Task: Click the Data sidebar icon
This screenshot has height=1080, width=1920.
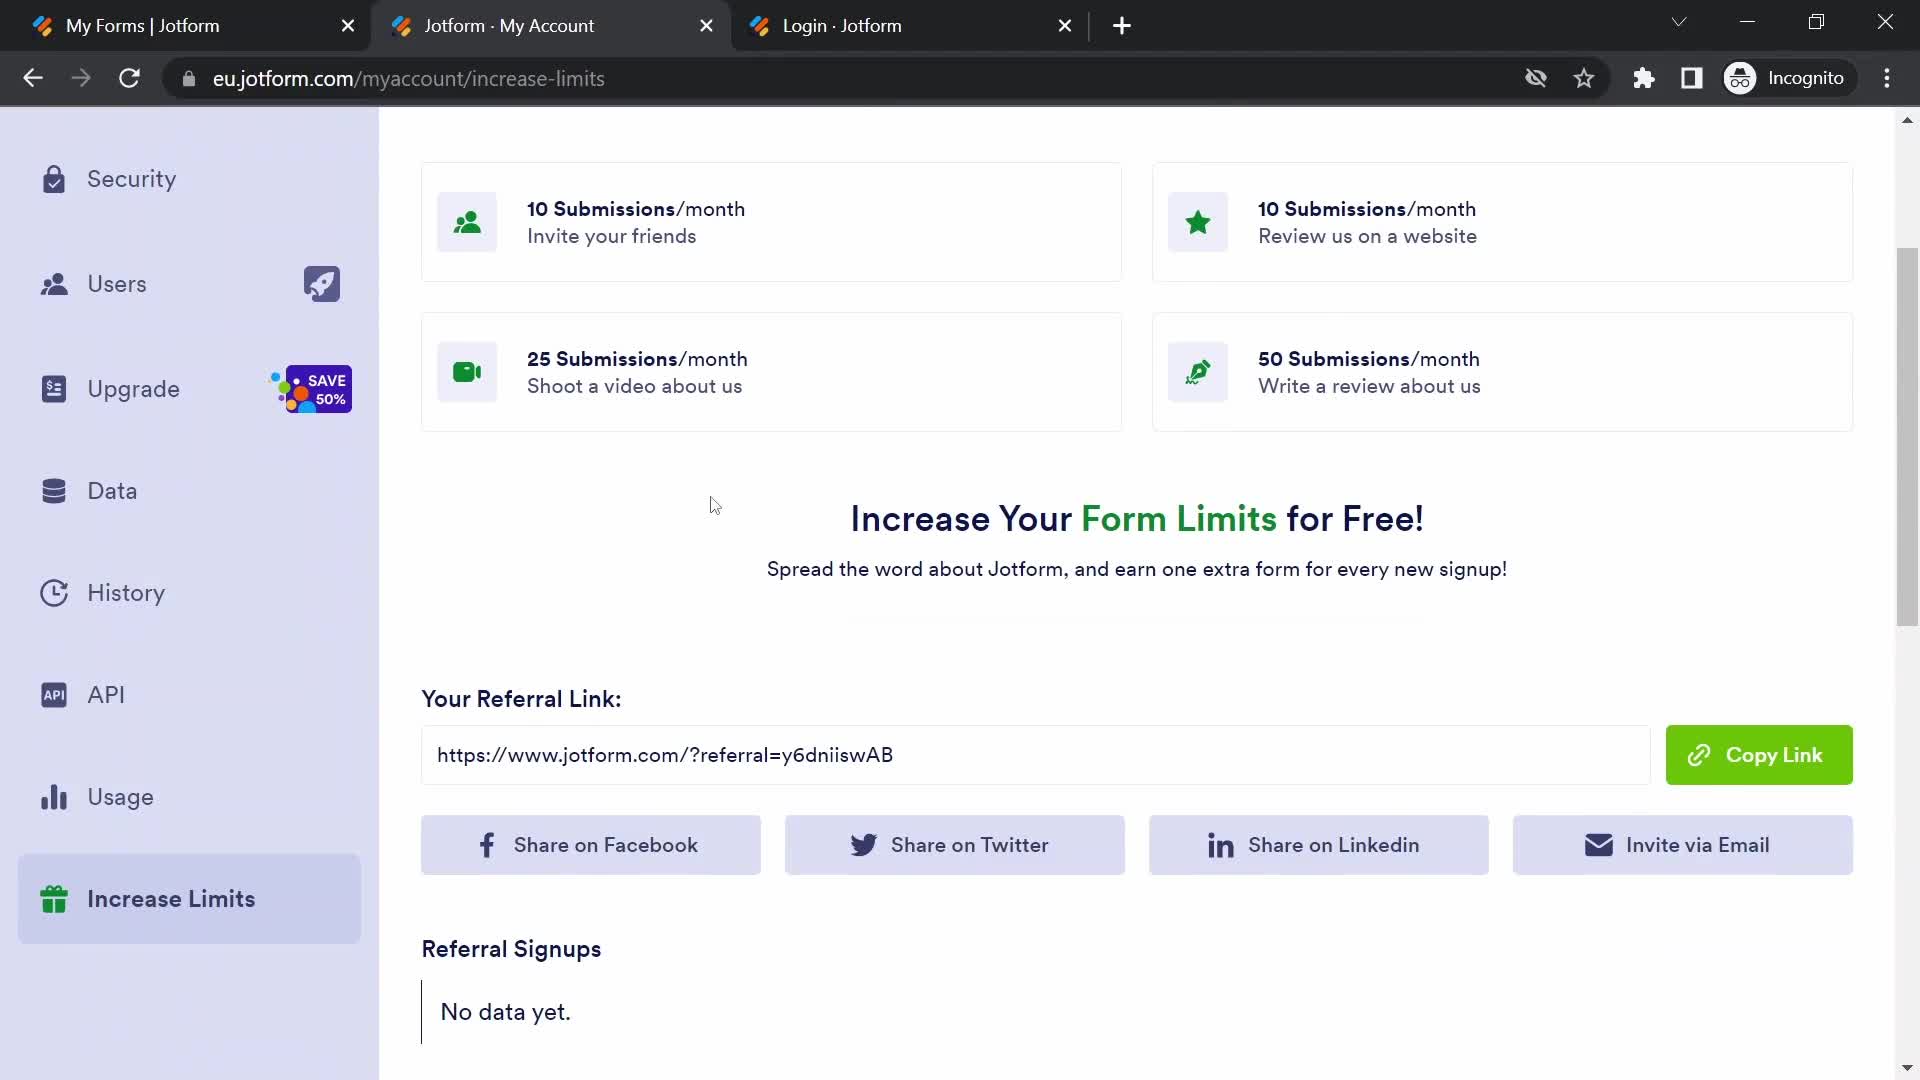Action: (53, 491)
